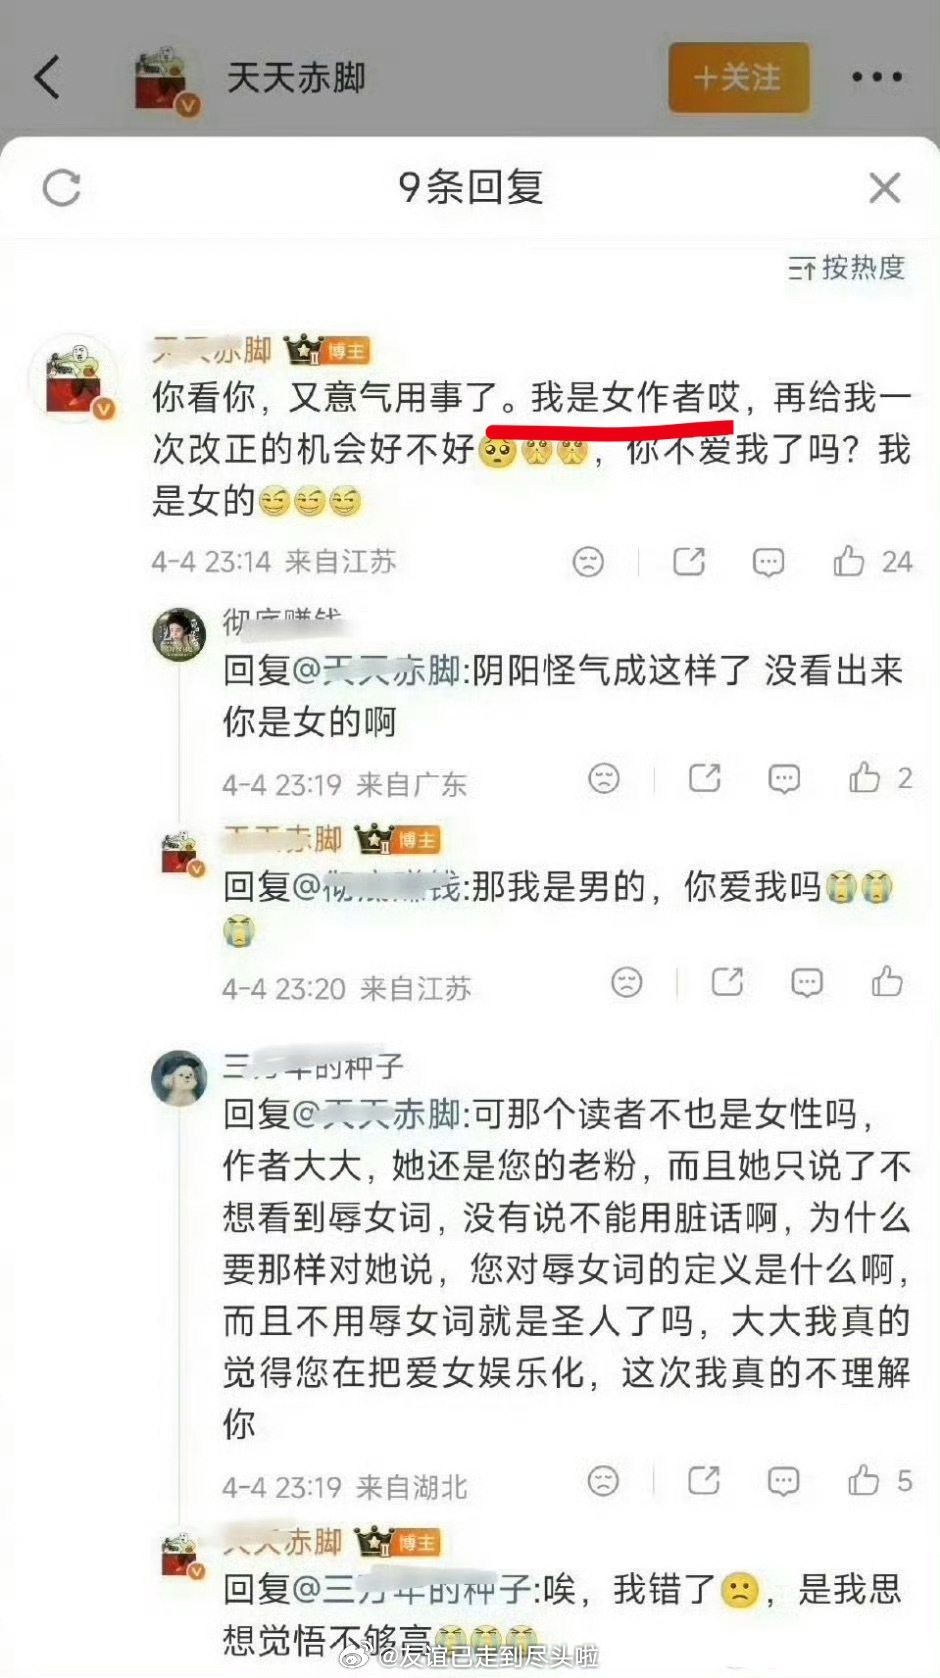Tap the sad-face dislike icon on first comment
The width and height of the screenshot is (940, 1678).
tap(588, 562)
